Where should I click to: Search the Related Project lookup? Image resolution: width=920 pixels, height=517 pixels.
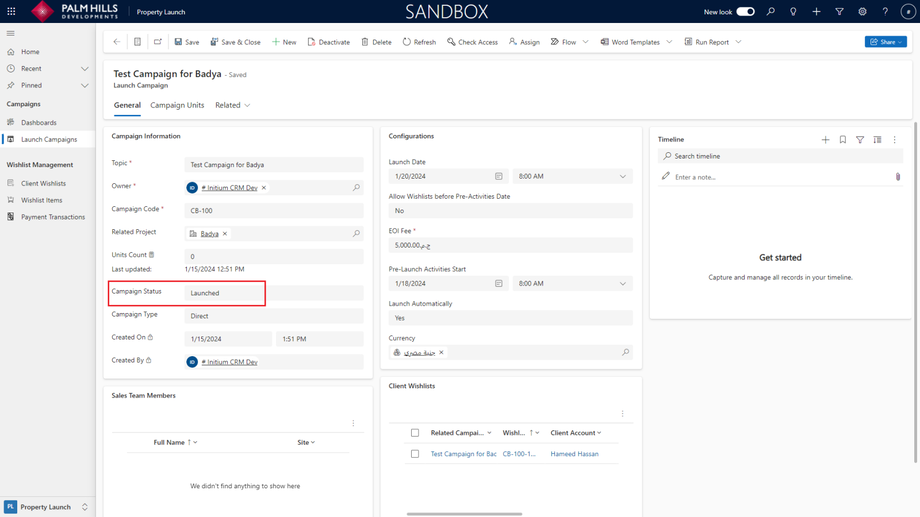(x=356, y=234)
